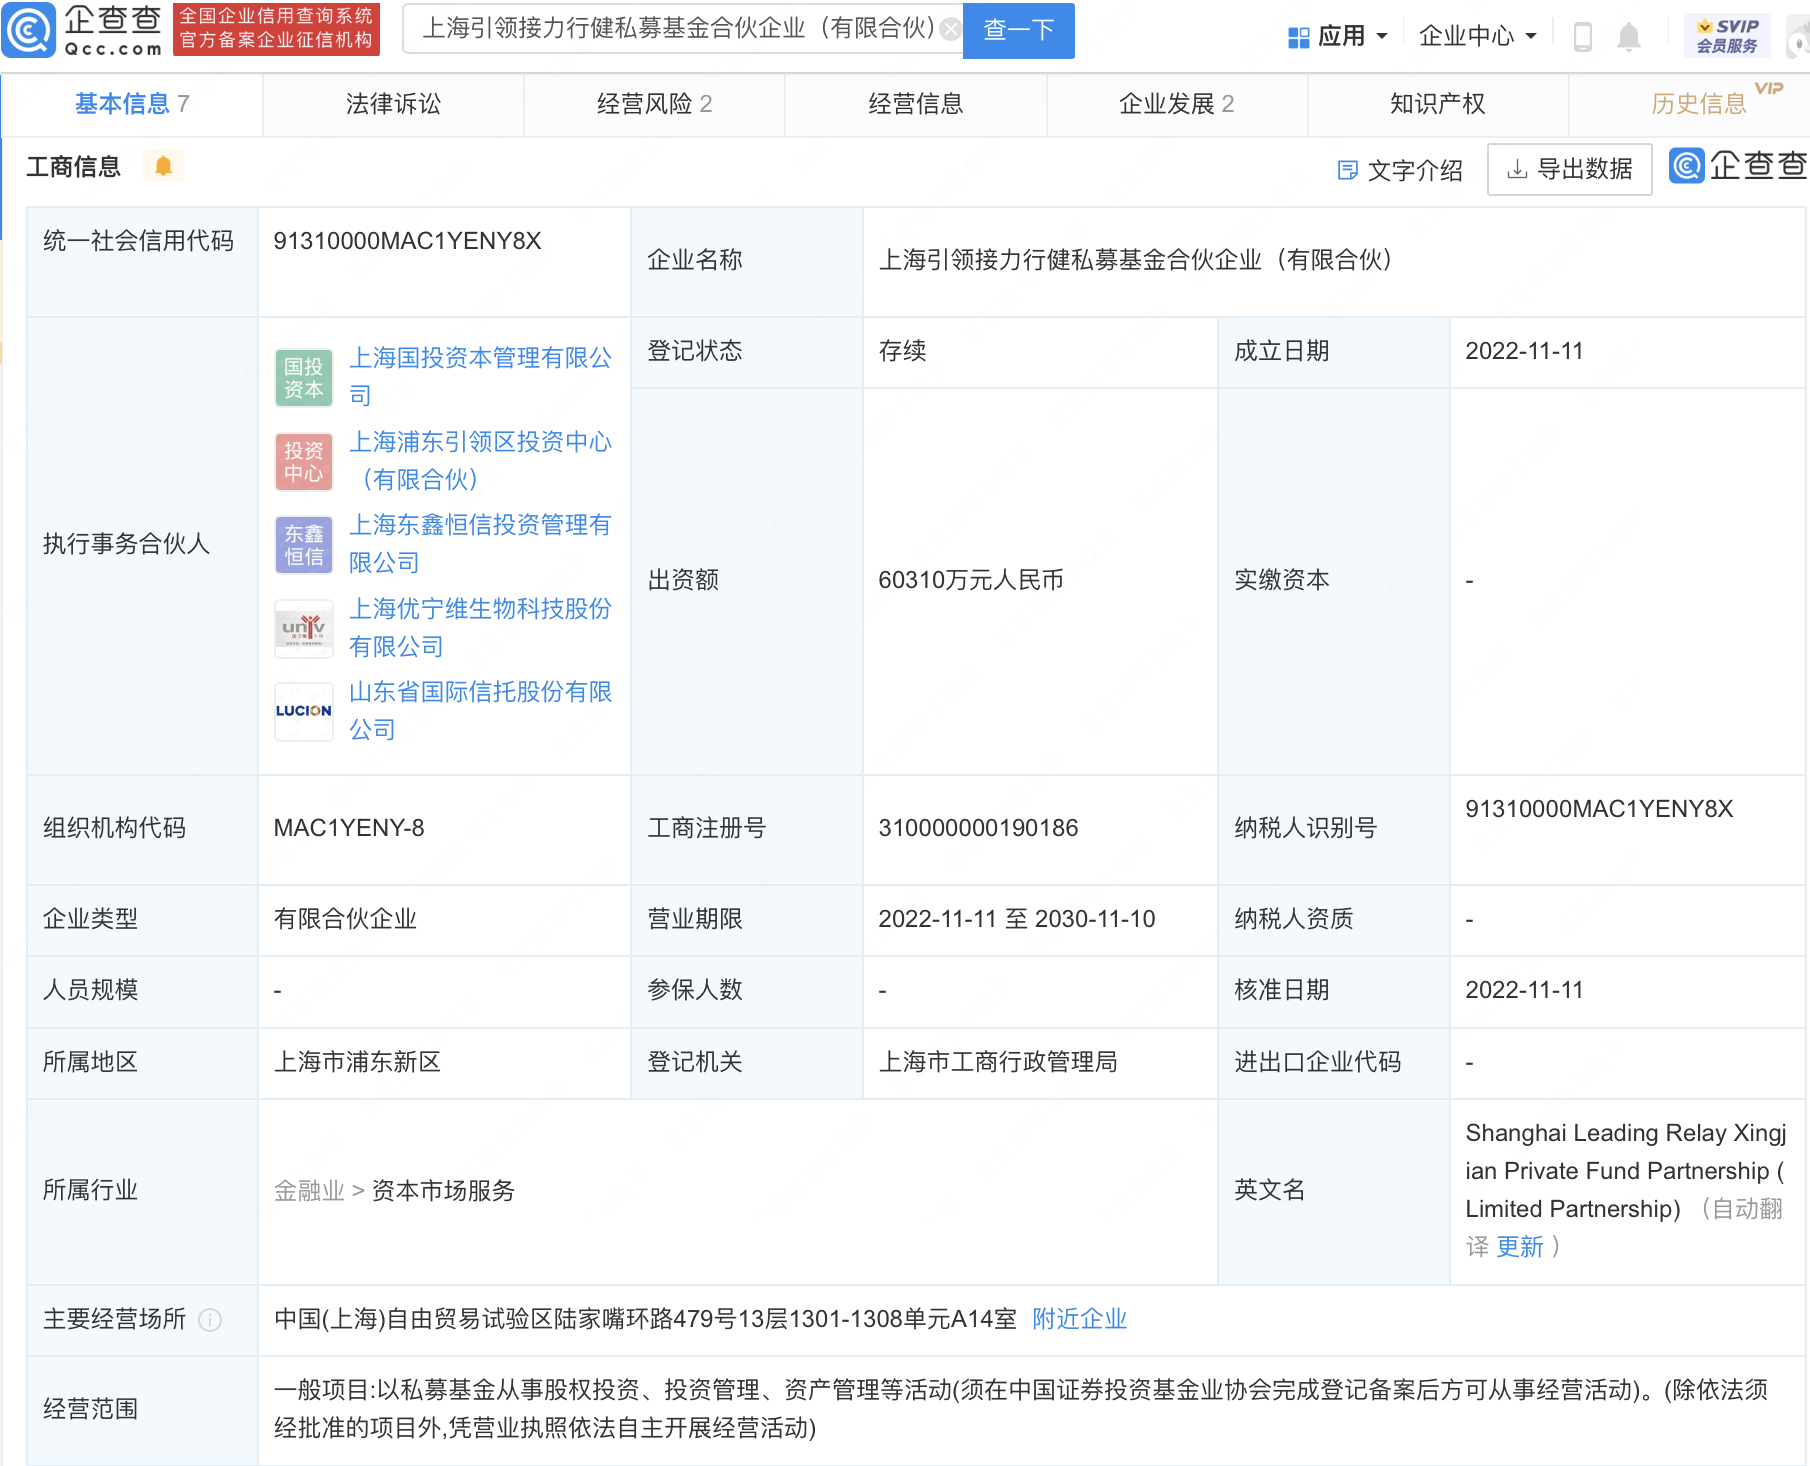Open the 附近企业 link
The width and height of the screenshot is (1810, 1466).
point(1080,1319)
